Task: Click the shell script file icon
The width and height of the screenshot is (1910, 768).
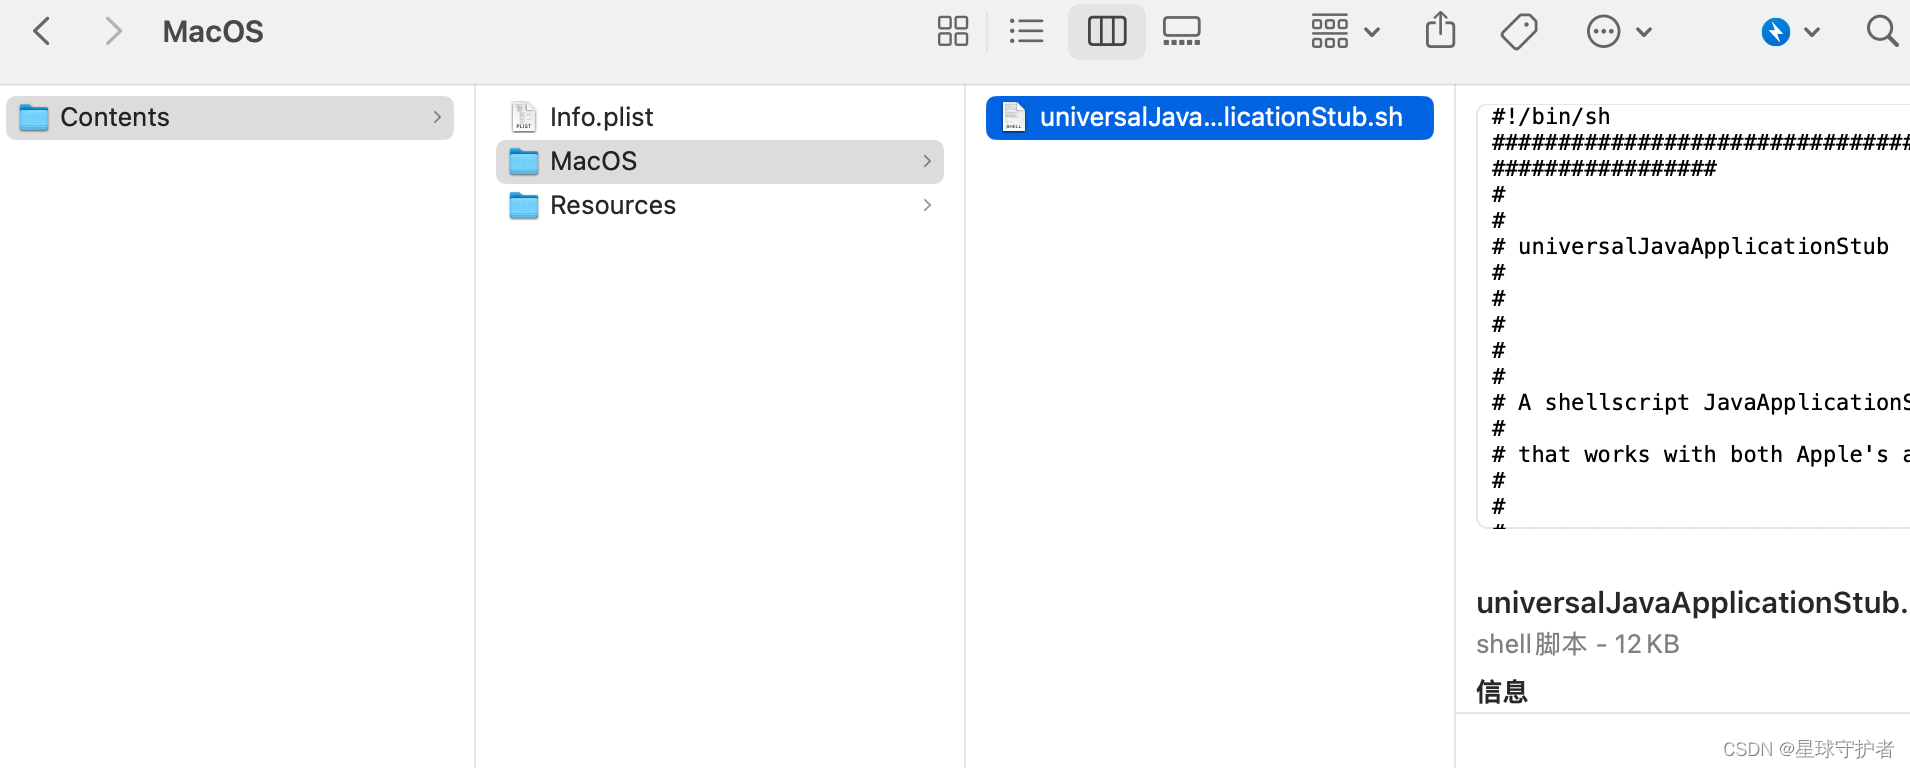Action: pyautogui.click(x=1013, y=117)
